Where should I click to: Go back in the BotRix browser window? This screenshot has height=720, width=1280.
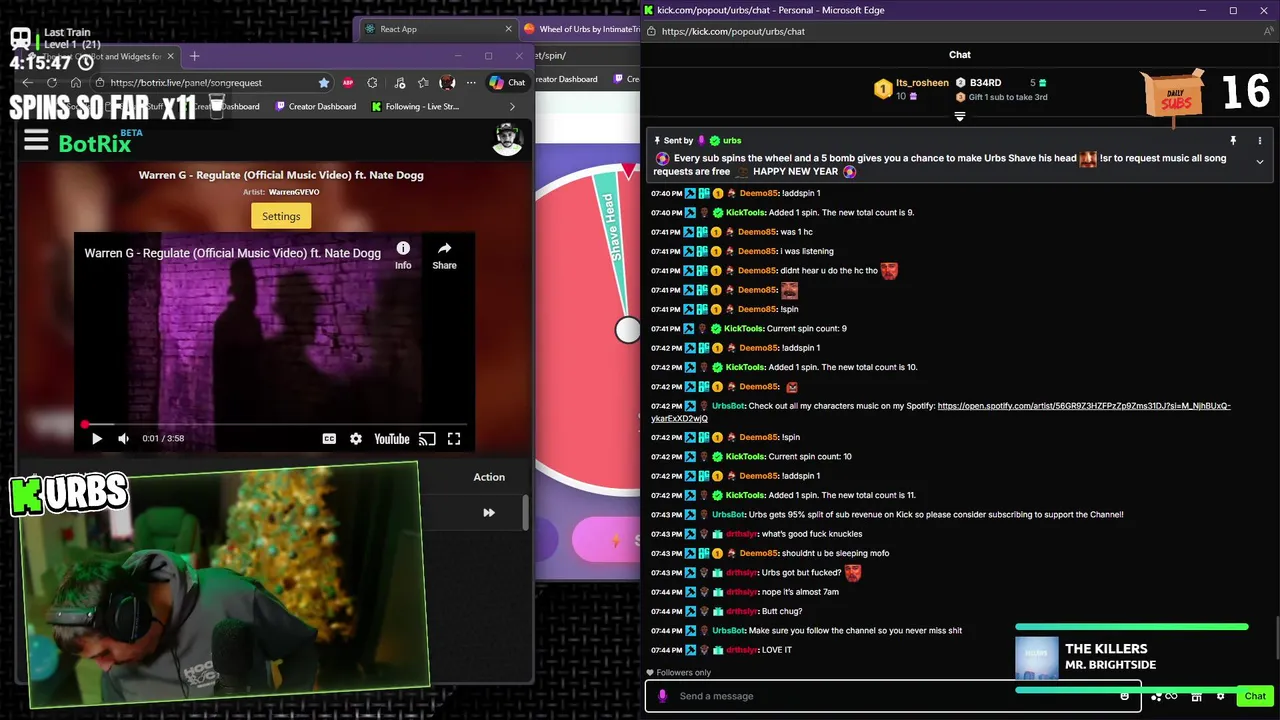click(x=28, y=83)
